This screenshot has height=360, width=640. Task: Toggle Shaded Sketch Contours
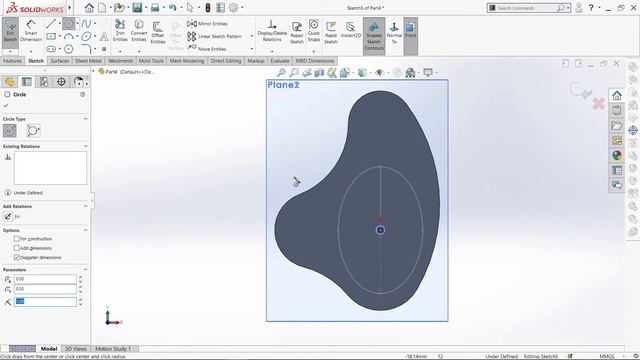[374, 36]
